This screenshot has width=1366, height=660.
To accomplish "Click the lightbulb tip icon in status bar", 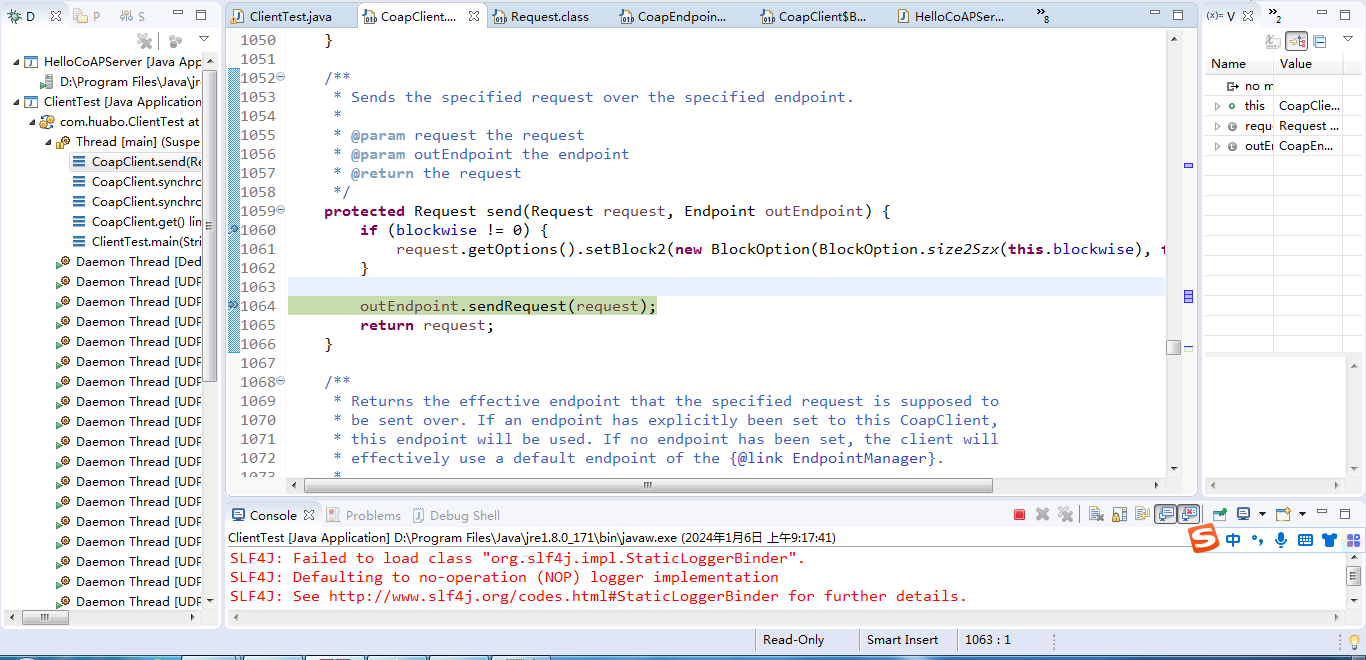I will point(1355,641).
